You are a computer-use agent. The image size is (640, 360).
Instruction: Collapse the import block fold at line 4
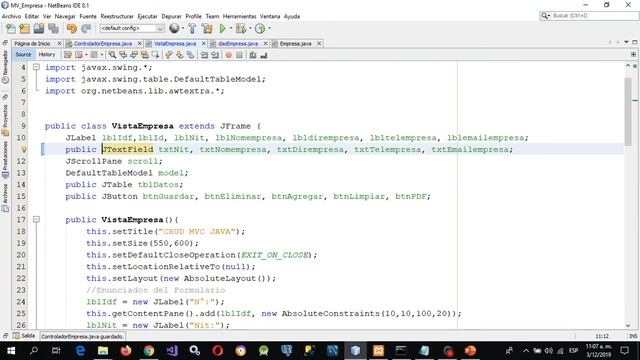36,67
